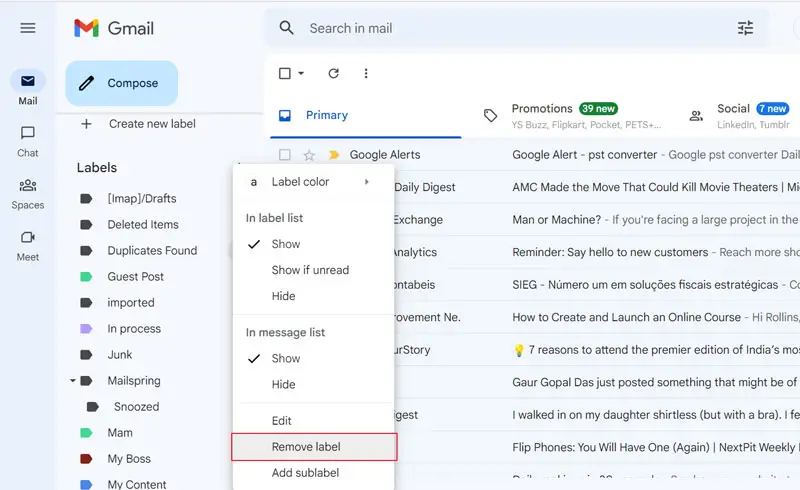Choose Show if unread in label list
This screenshot has width=800, height=490.
(310, 270)
